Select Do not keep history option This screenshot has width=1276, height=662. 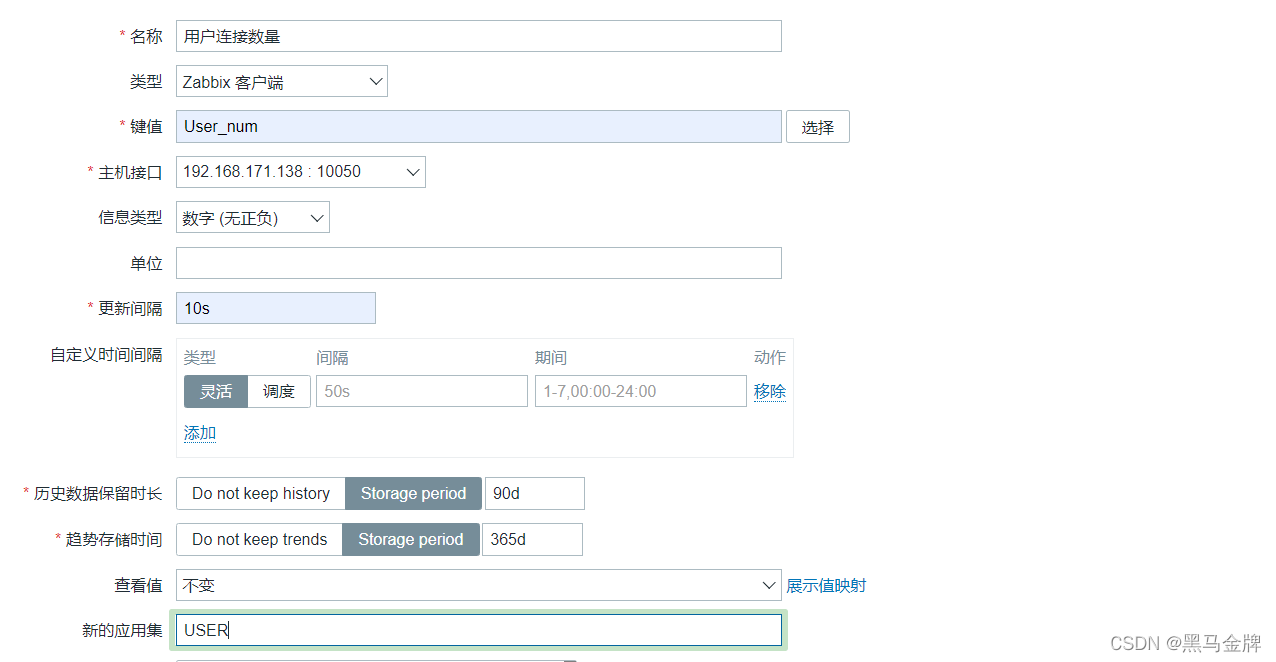[261, 493]
